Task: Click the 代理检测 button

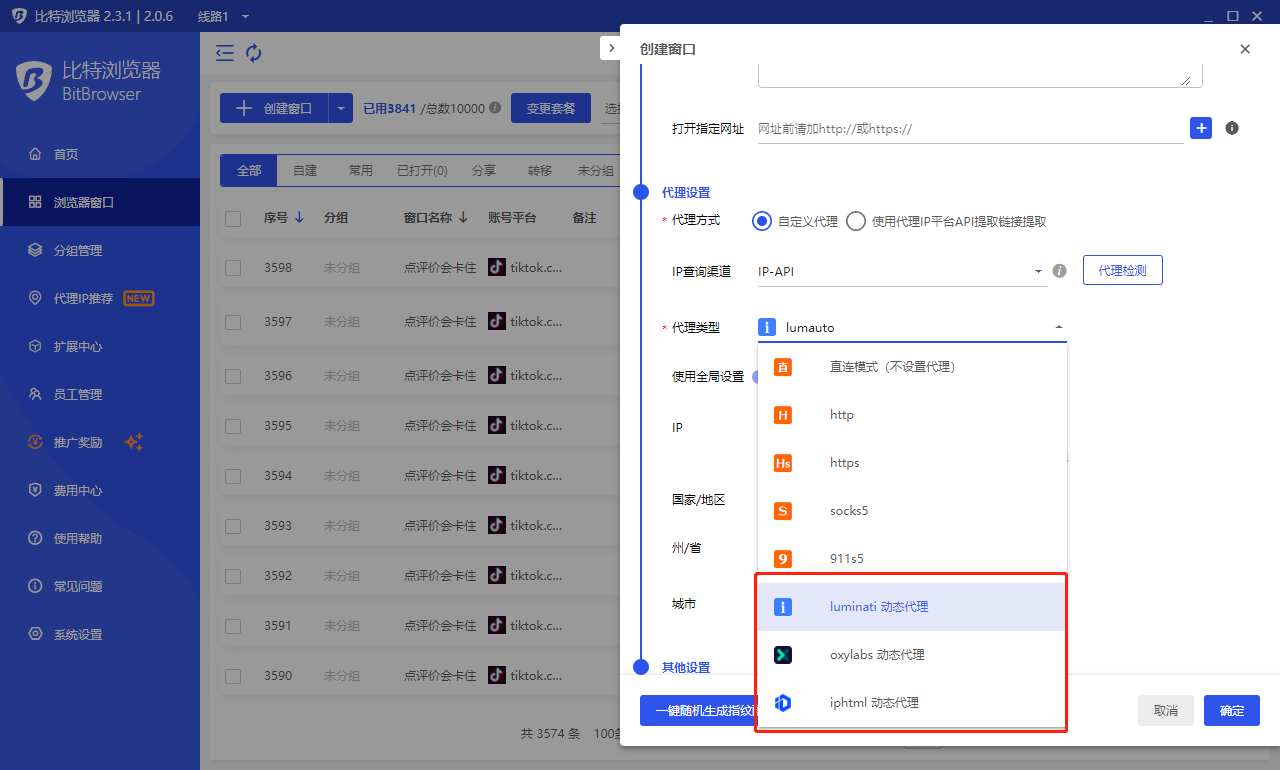Action: pos(1122,271)
